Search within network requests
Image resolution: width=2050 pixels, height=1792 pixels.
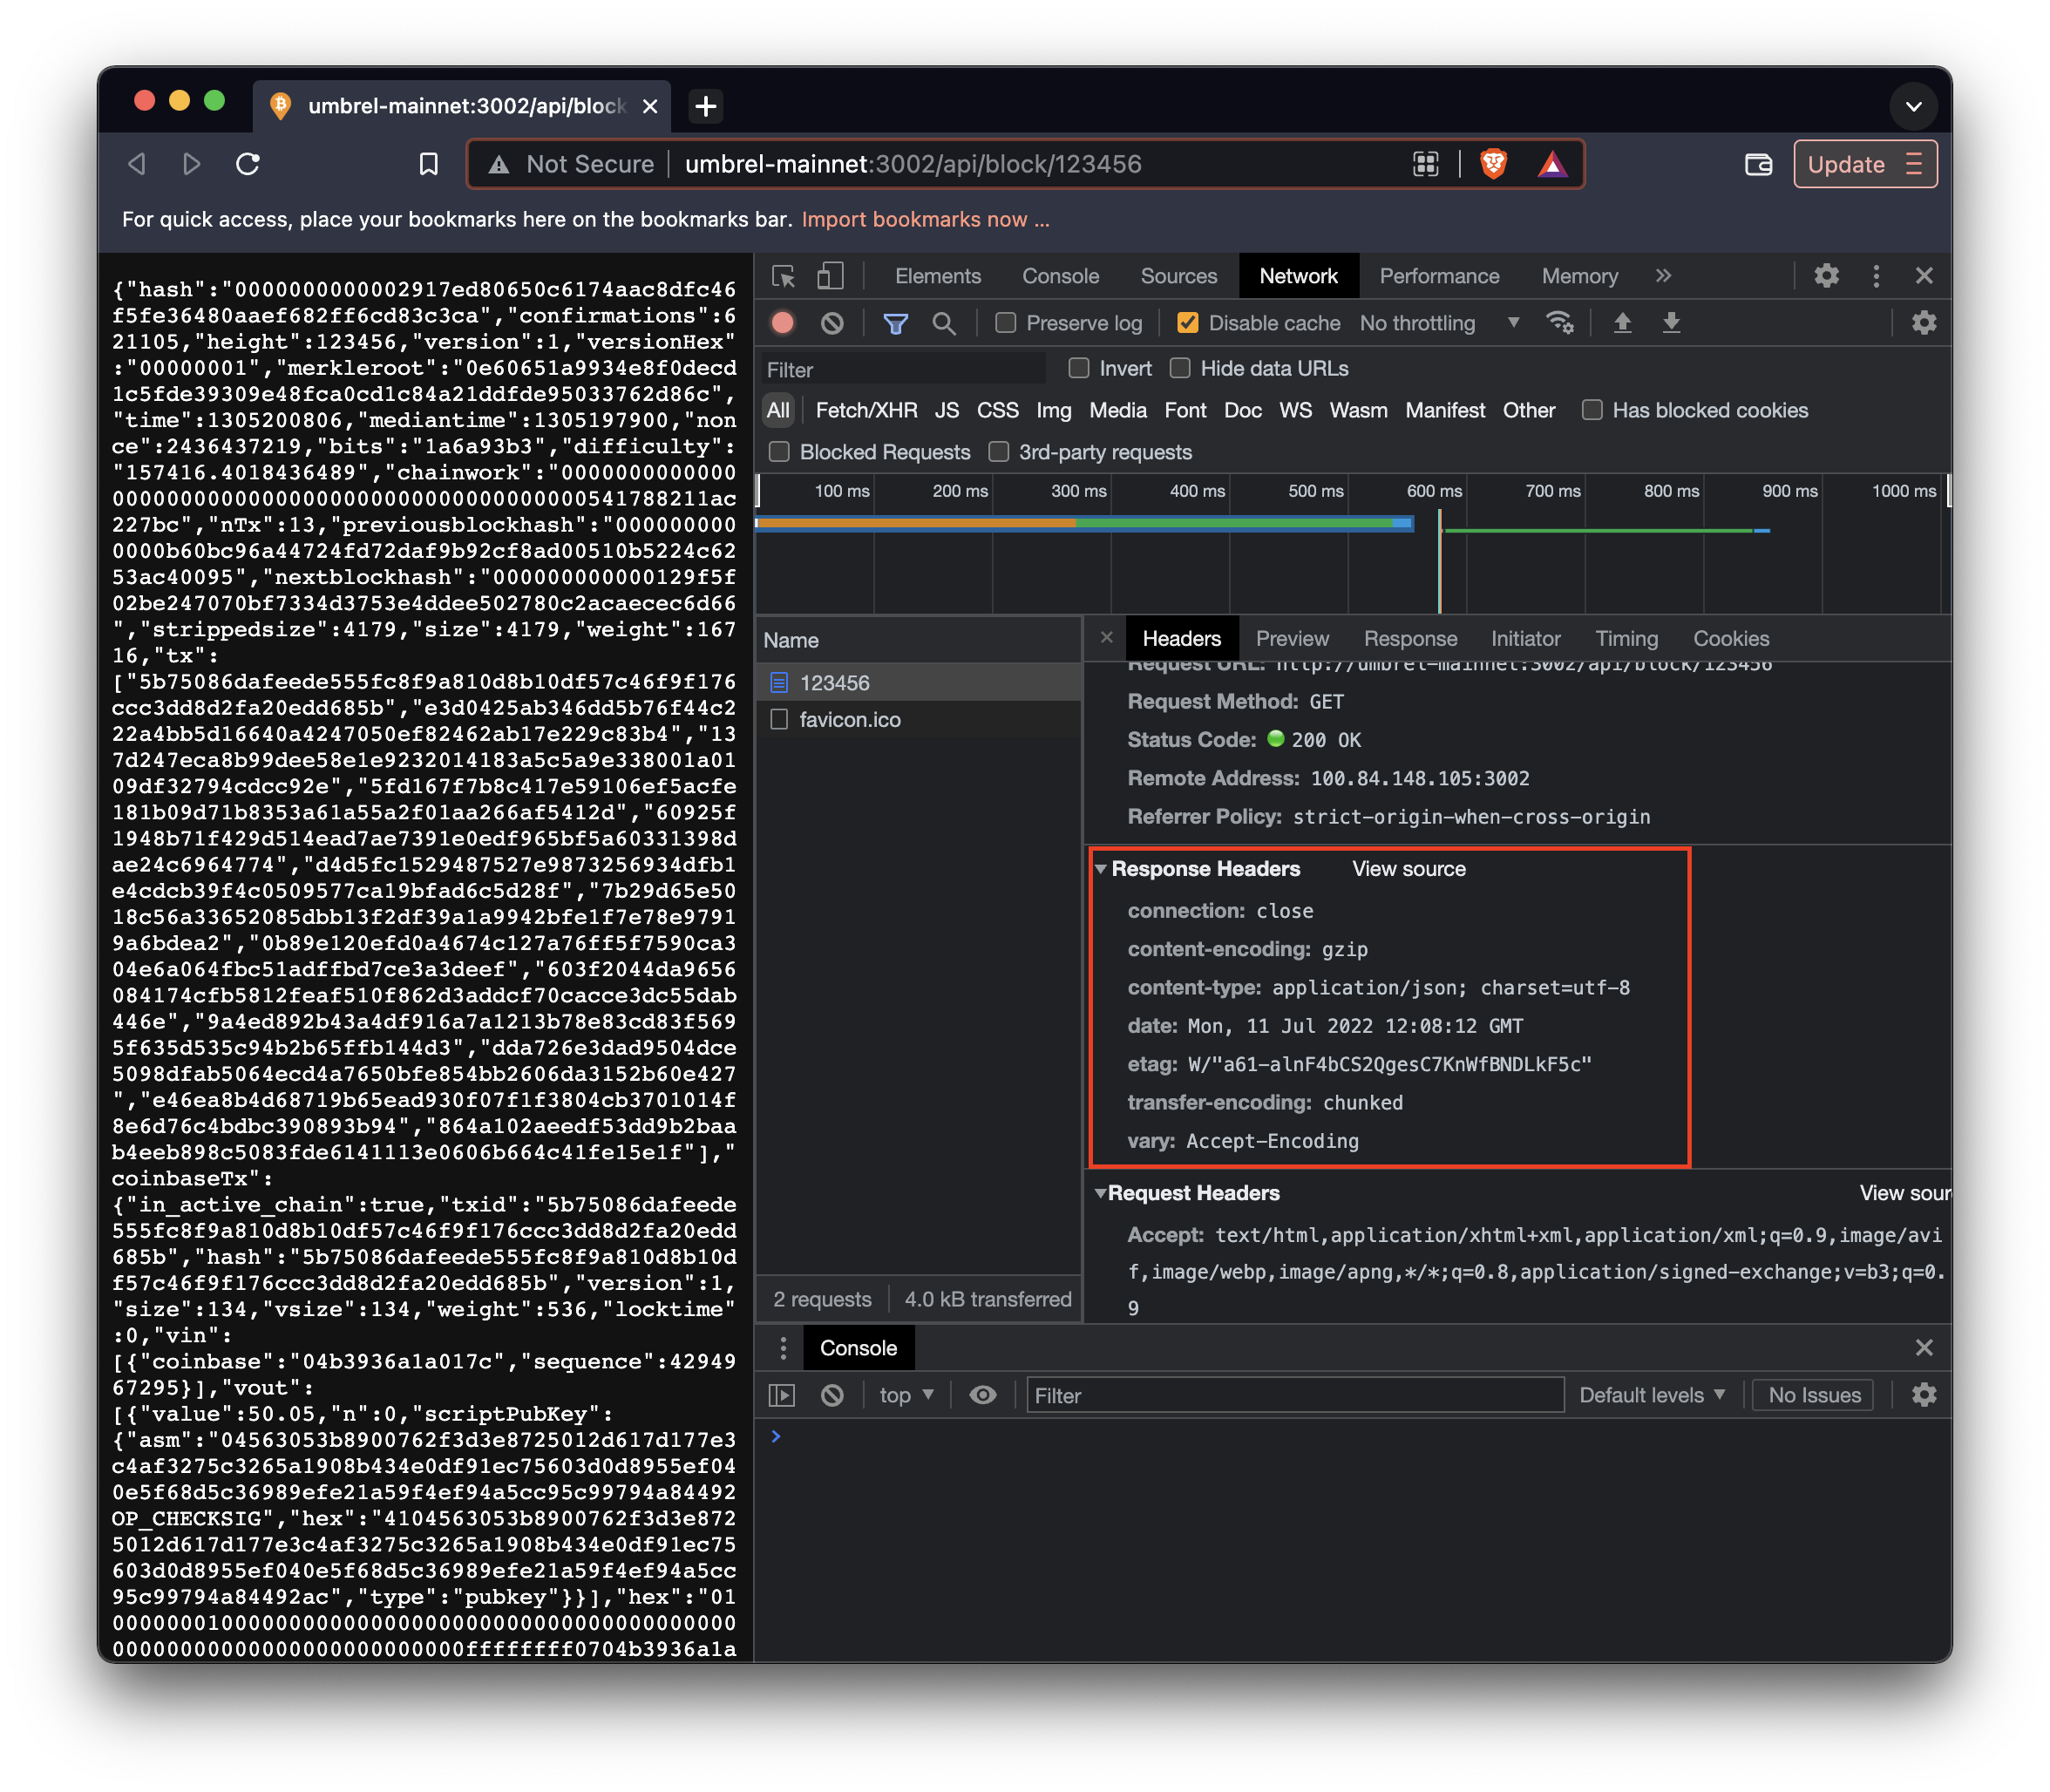944,323
